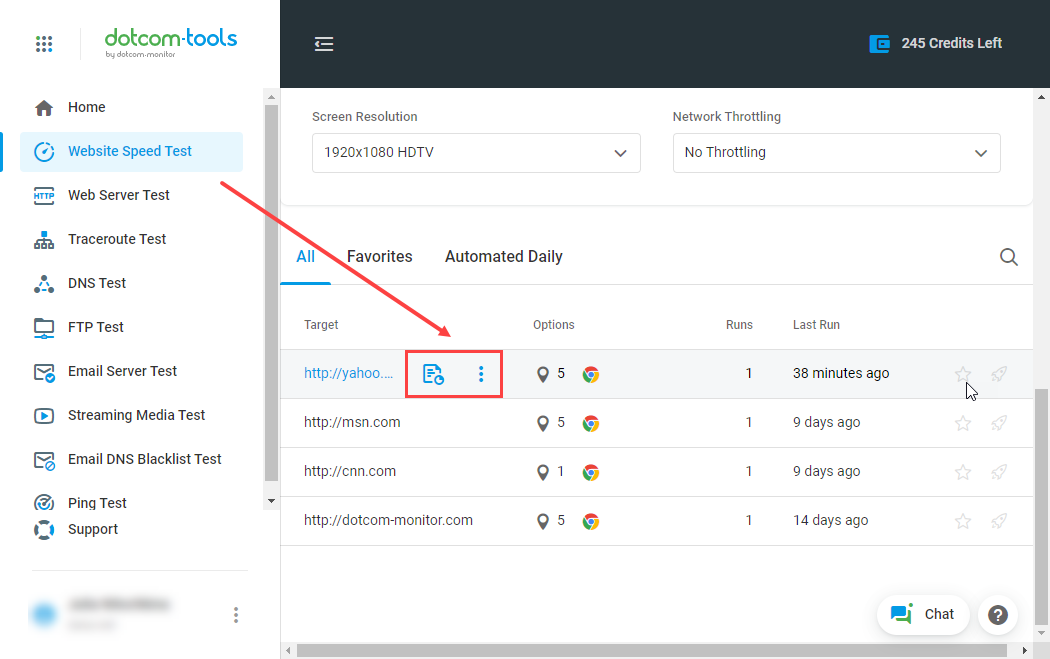Collapse sidebar with the hamburger menu icon

tap(324, 44)
